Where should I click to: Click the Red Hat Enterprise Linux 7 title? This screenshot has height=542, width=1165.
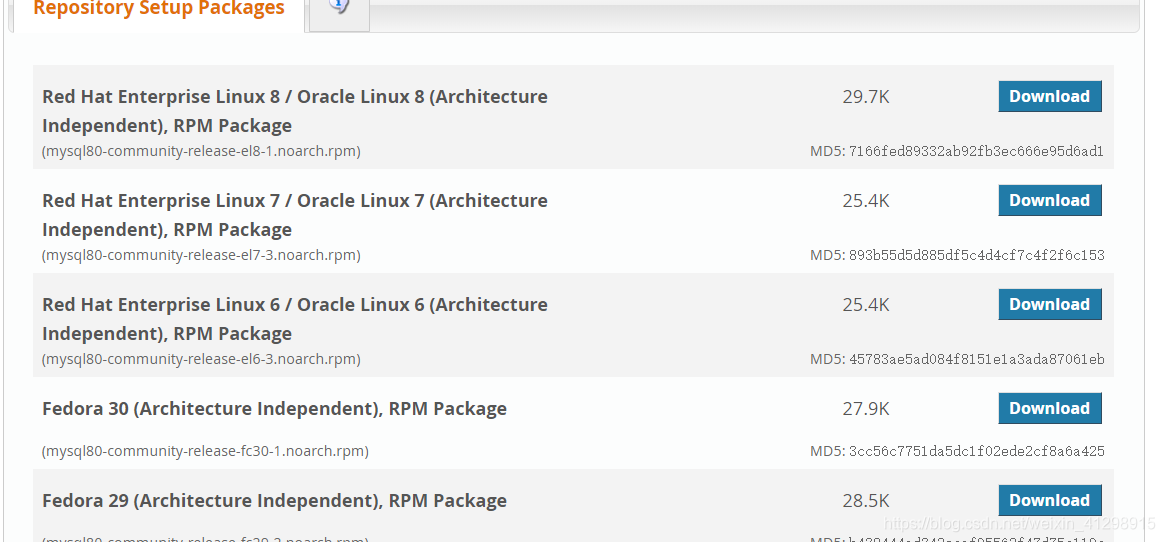pyautogui.click(x=295, y=215)
